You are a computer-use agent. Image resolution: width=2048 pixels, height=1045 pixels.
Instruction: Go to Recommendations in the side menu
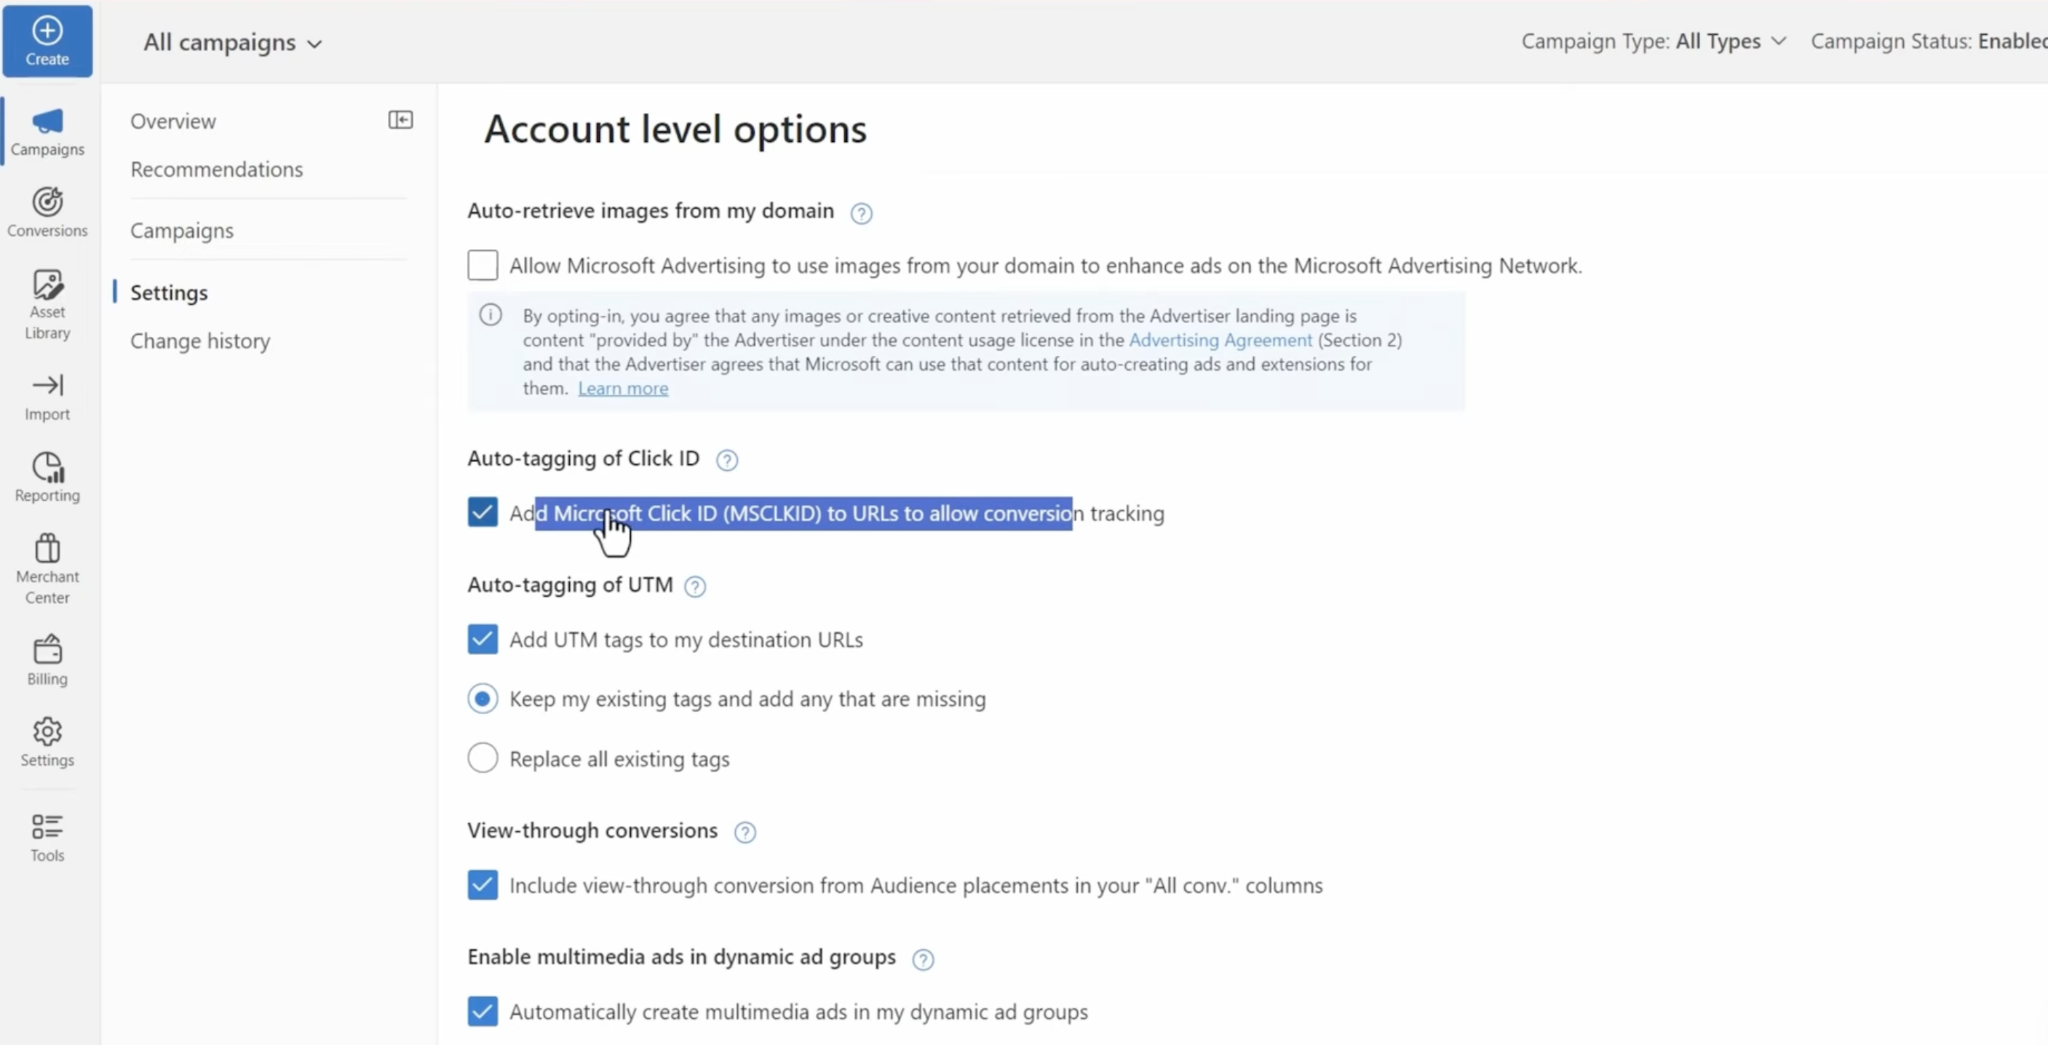point(216,169)
